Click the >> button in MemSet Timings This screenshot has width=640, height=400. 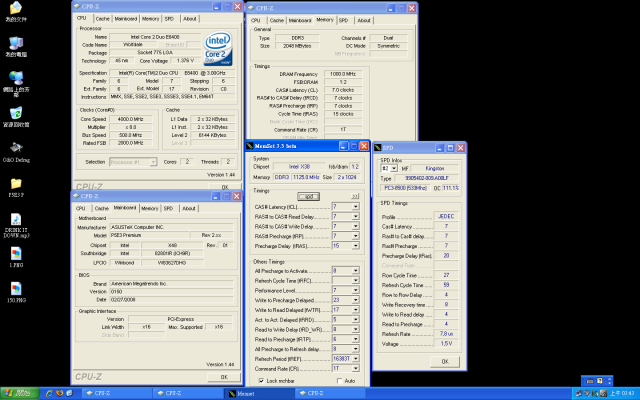[355, 196]
